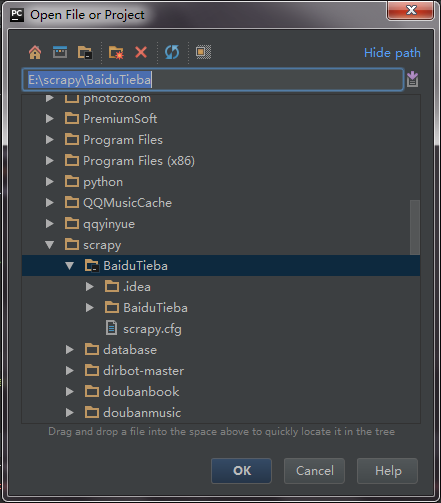Screen dimensions: 441x503
Task: Click the red Delete icon
Action: click(x=141, y=52)
